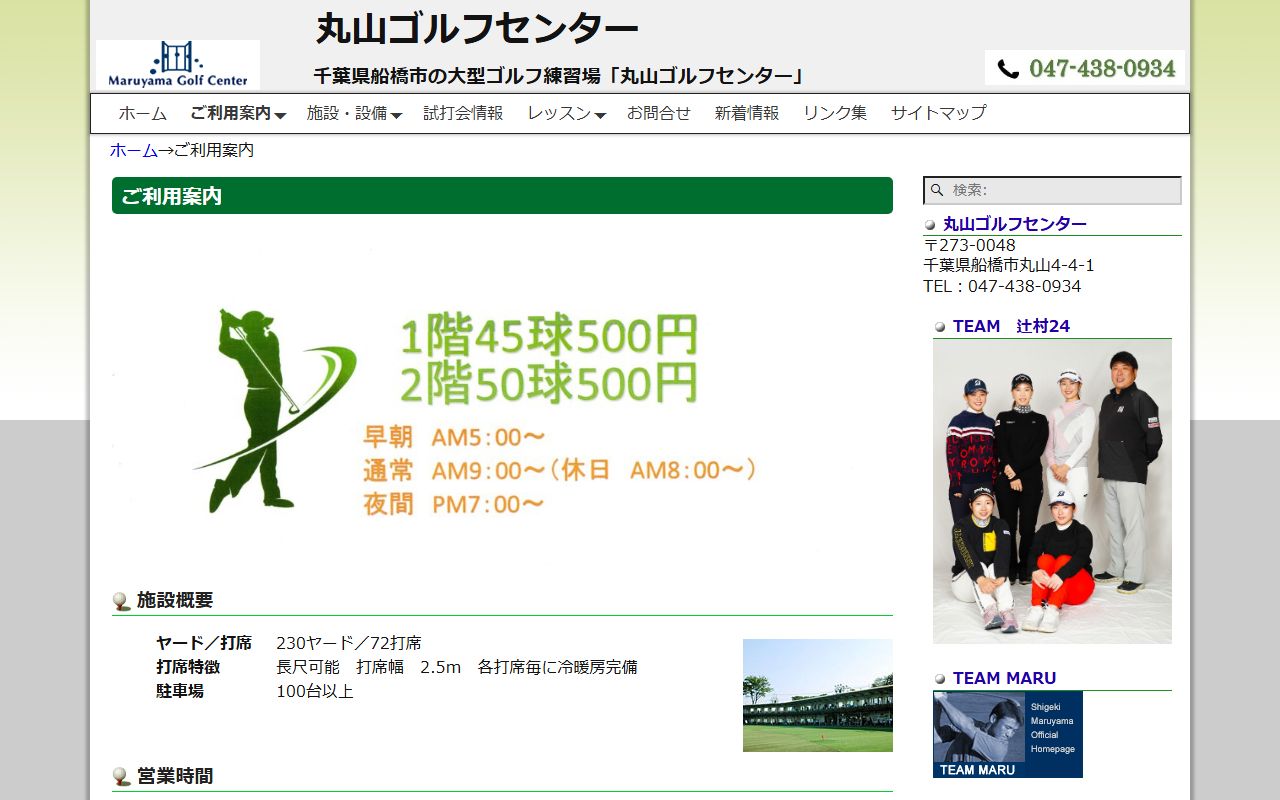Click the phone handset icon
1280x800 pixels.
pos(1008,69)
